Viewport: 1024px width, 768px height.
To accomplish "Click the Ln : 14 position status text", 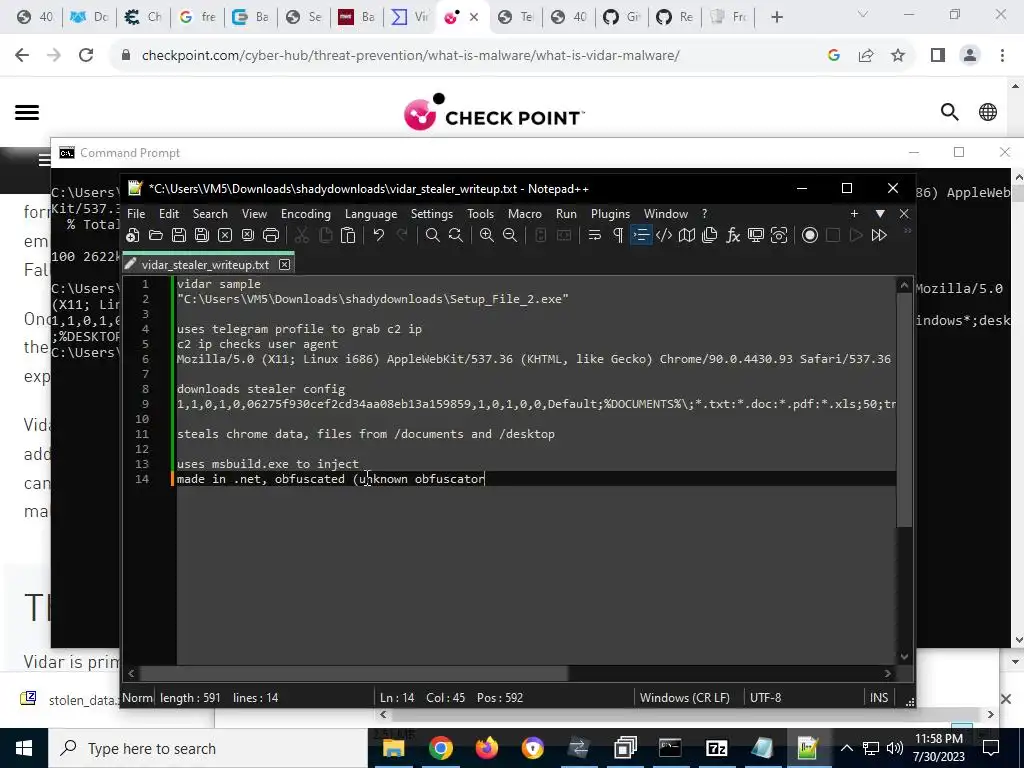I will pyautogui.click(x=397, y=697).
